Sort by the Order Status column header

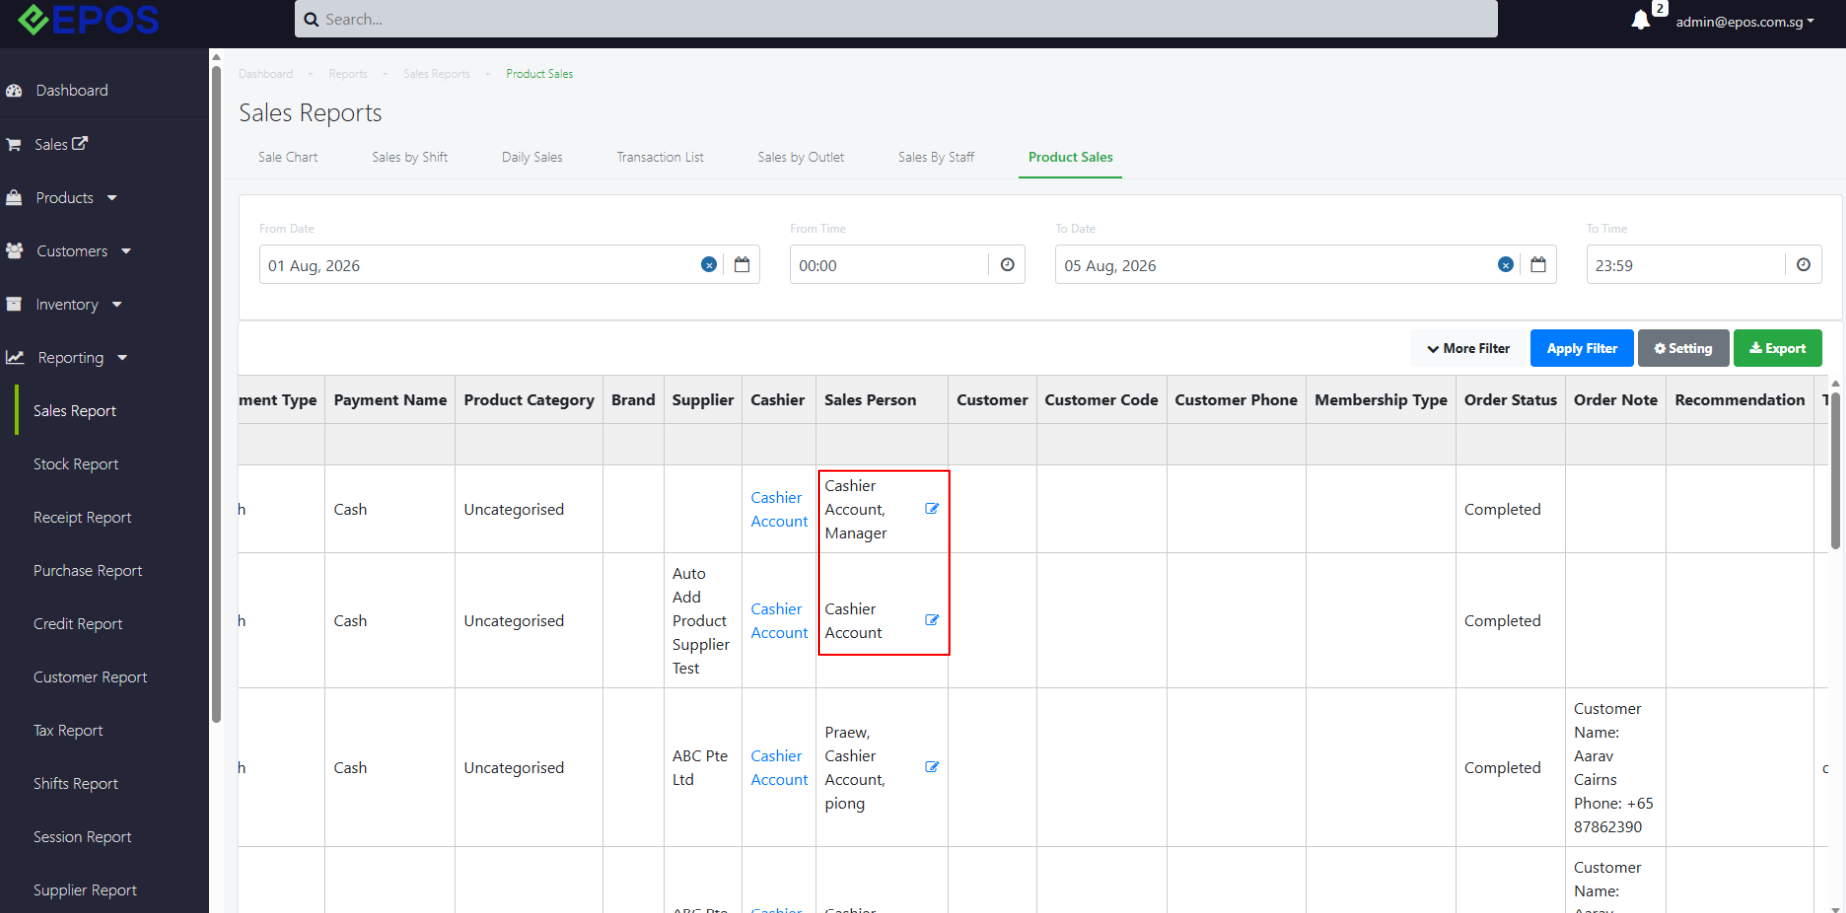(1510, 400)
